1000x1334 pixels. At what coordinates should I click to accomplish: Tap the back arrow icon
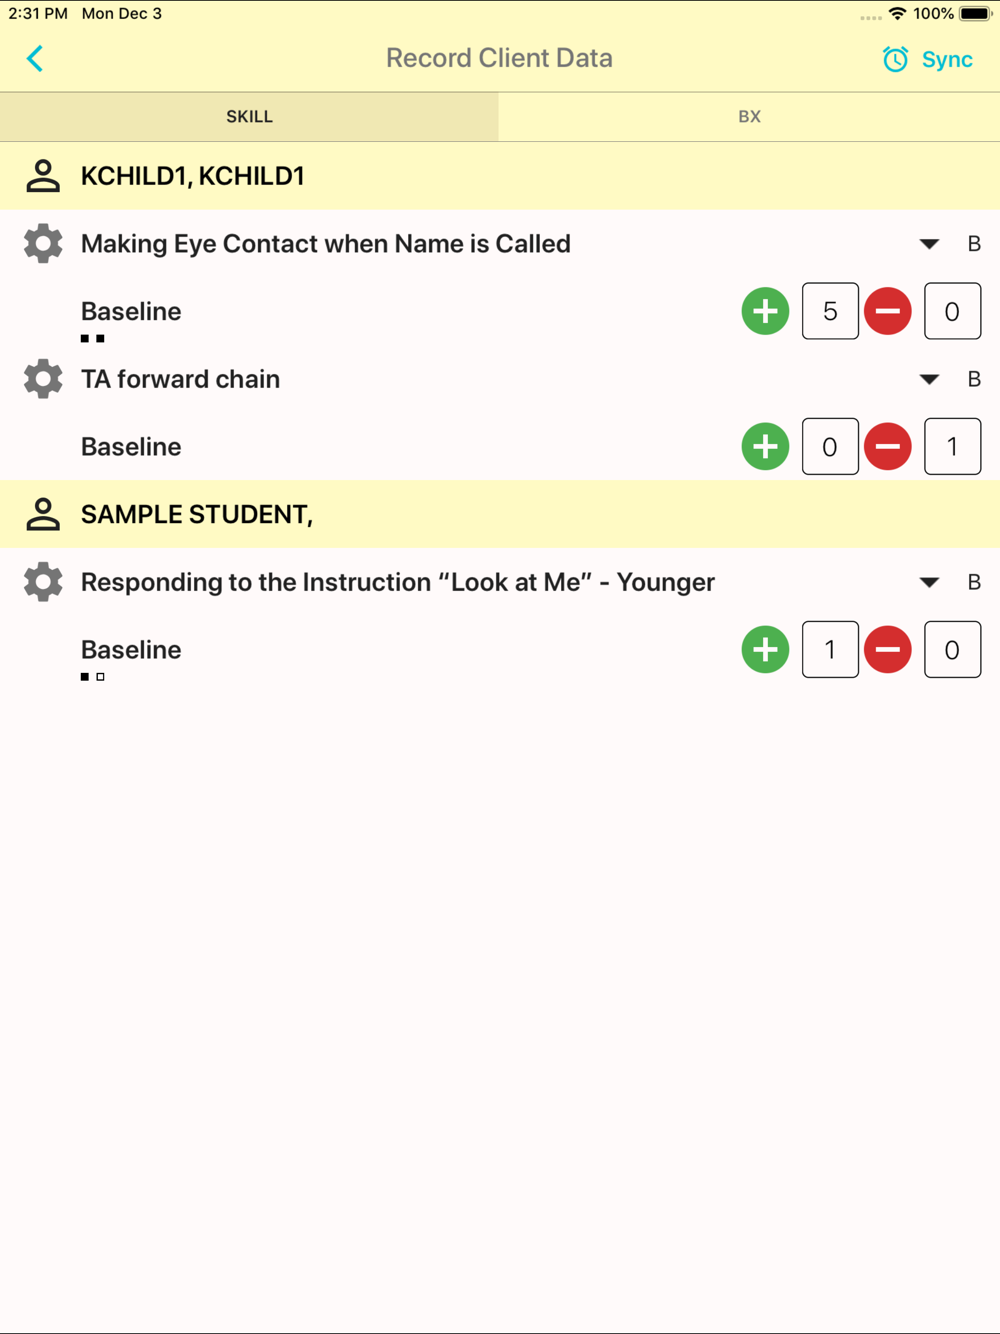click(35, 59)
